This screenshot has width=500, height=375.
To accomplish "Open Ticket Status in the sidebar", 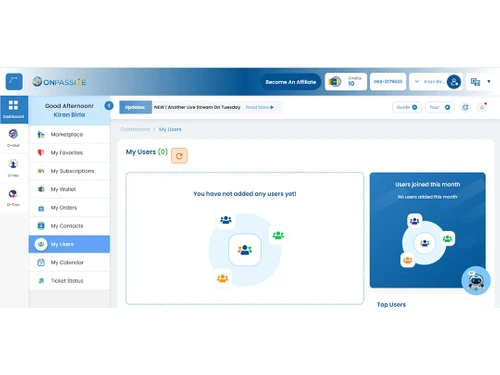I will click(x=69, y=281).
